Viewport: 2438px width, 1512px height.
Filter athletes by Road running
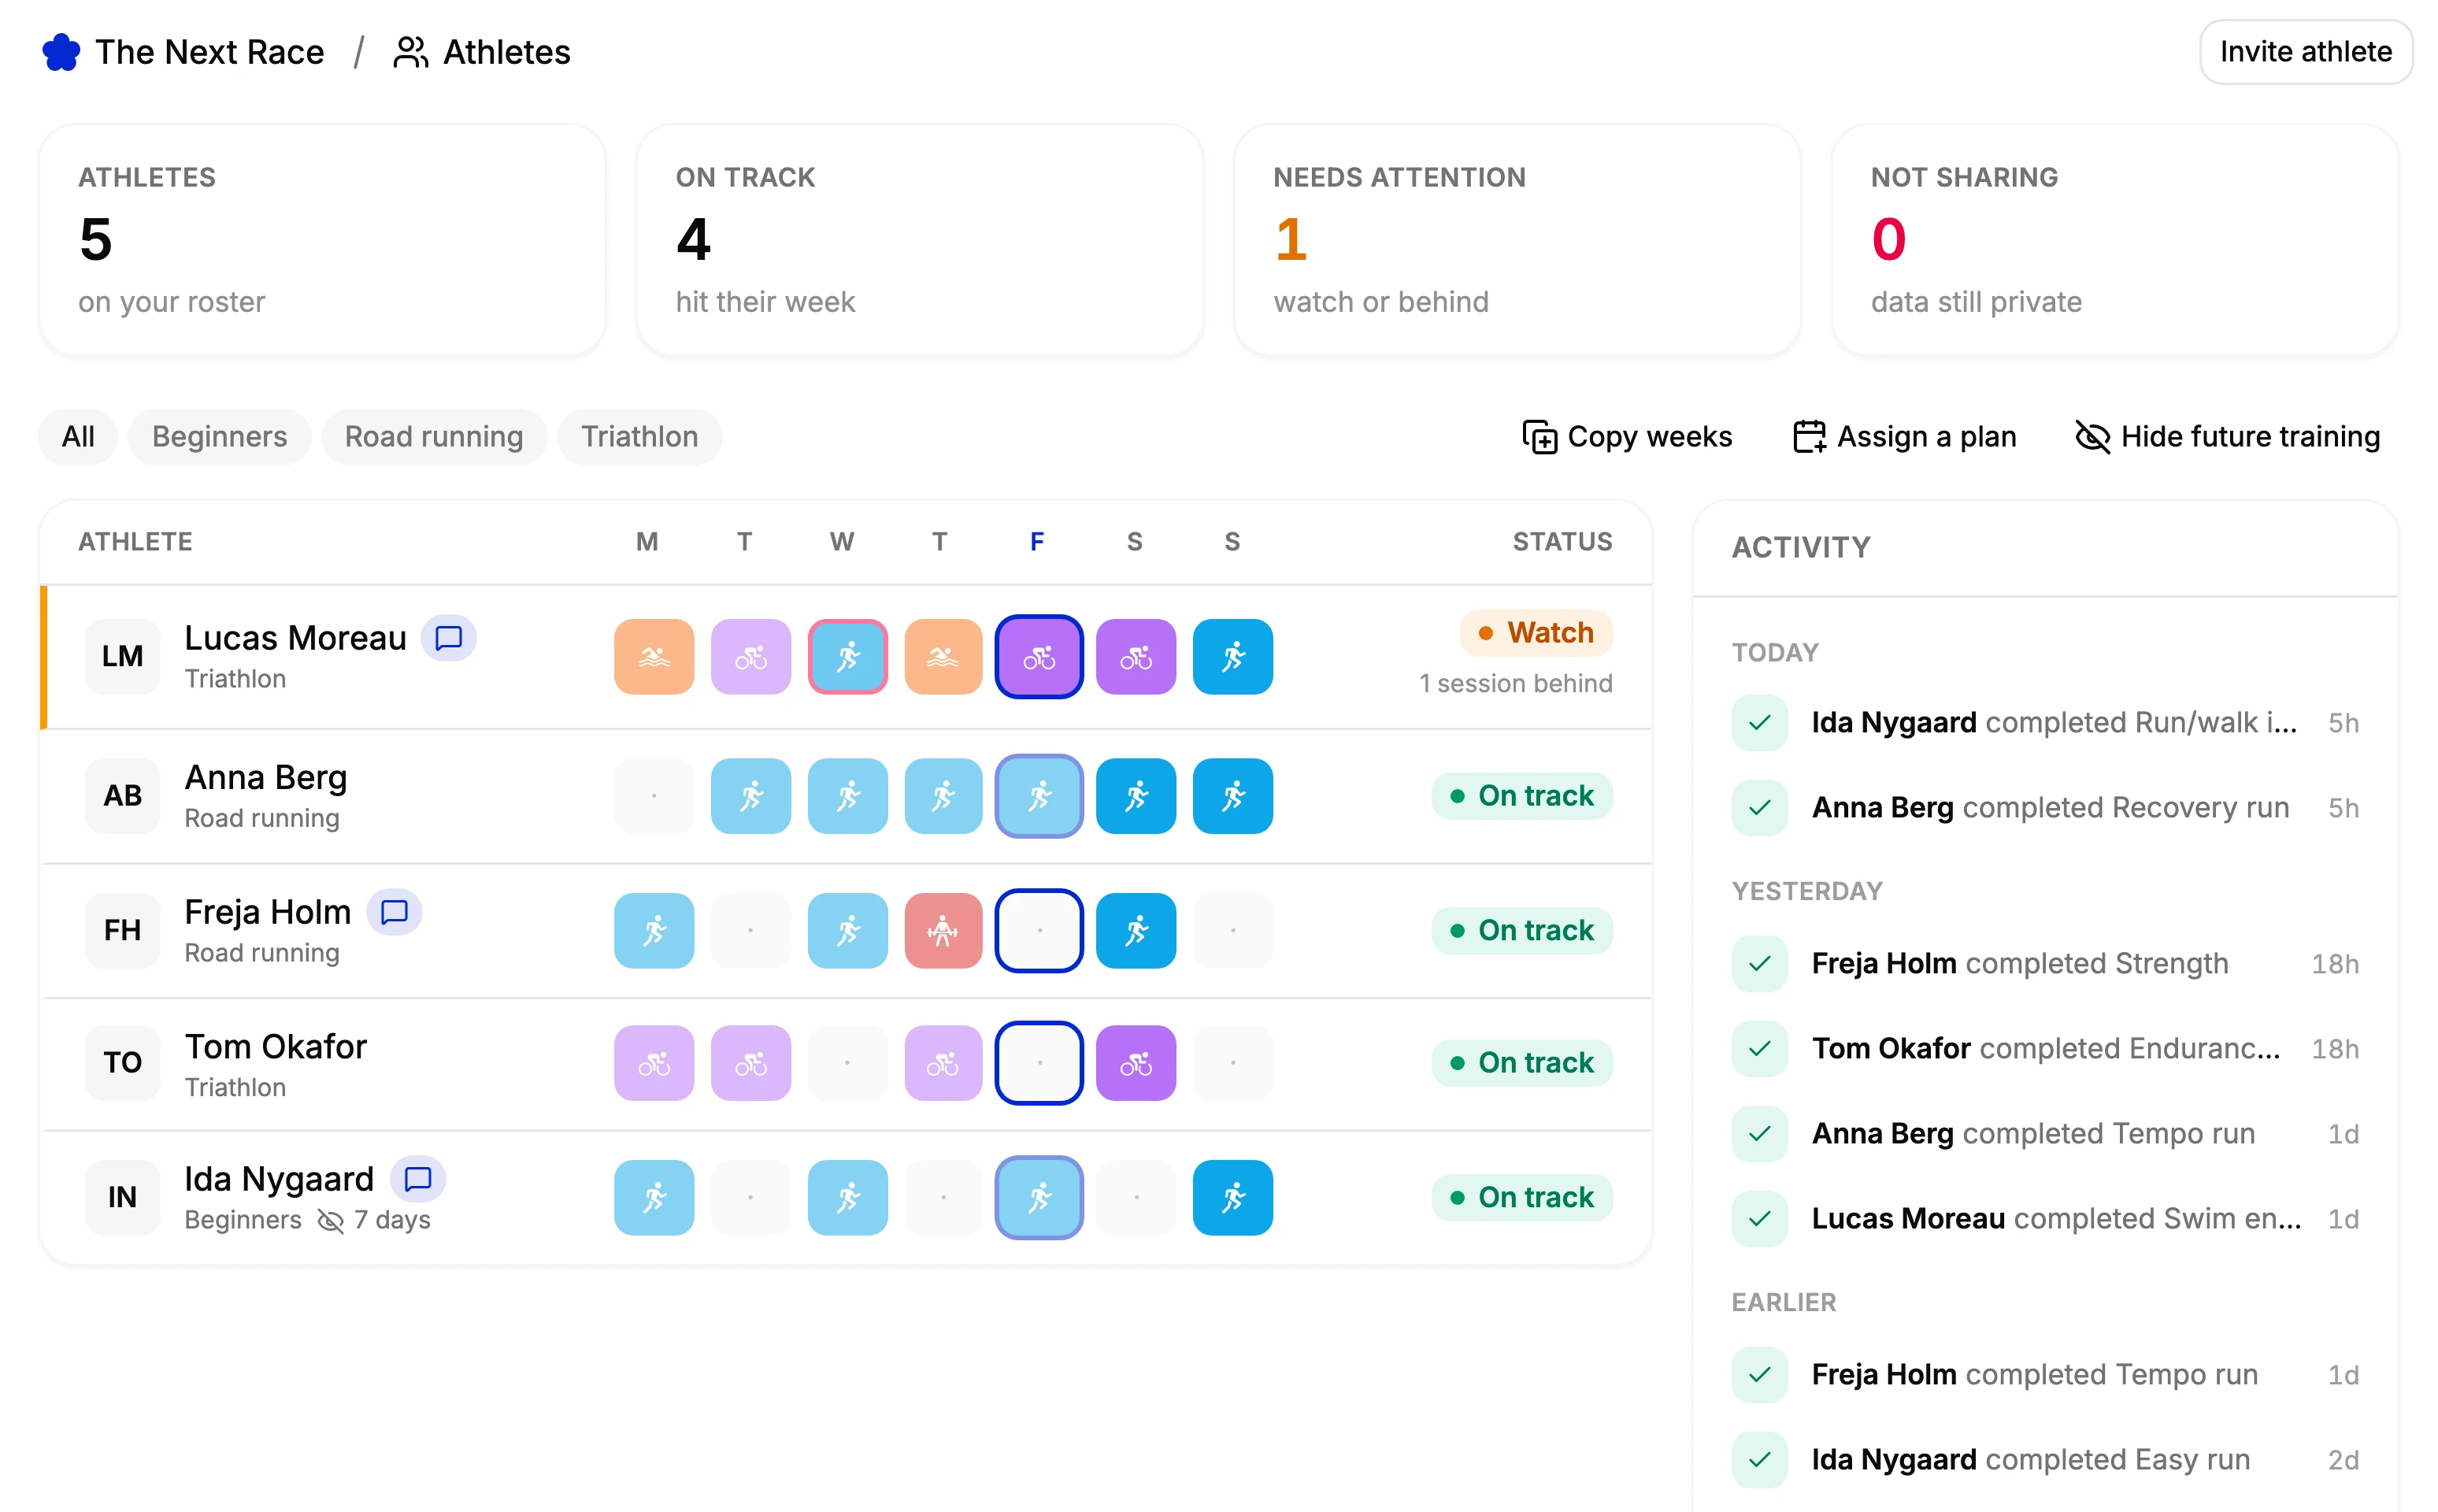[x=434, y=437]
